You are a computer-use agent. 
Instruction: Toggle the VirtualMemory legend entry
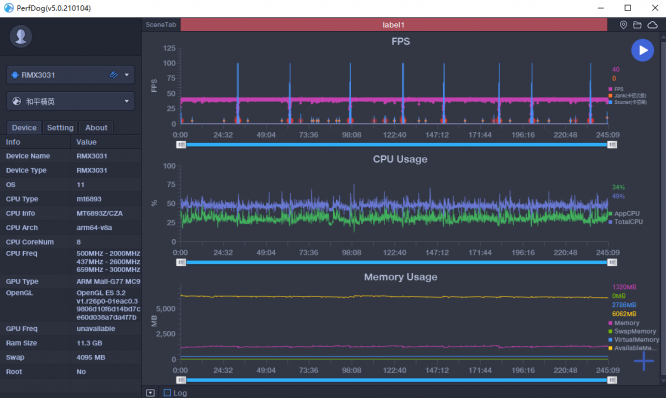click(x=634, y=340)
